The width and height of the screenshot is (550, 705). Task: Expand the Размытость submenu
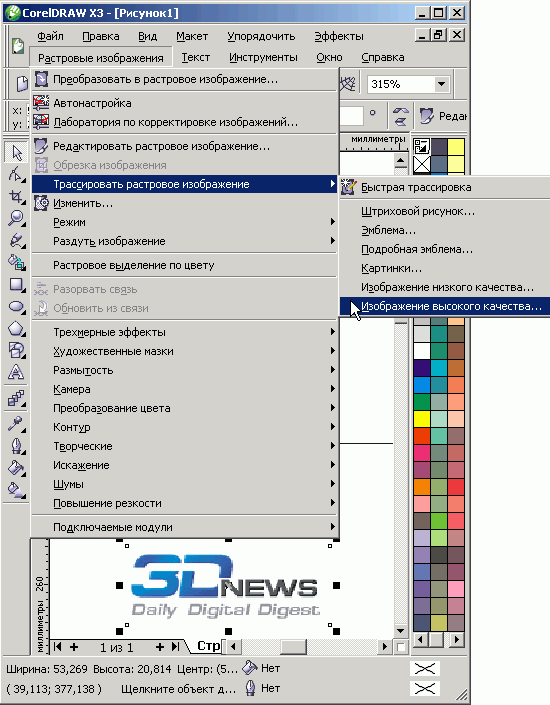tap(332, 370)
